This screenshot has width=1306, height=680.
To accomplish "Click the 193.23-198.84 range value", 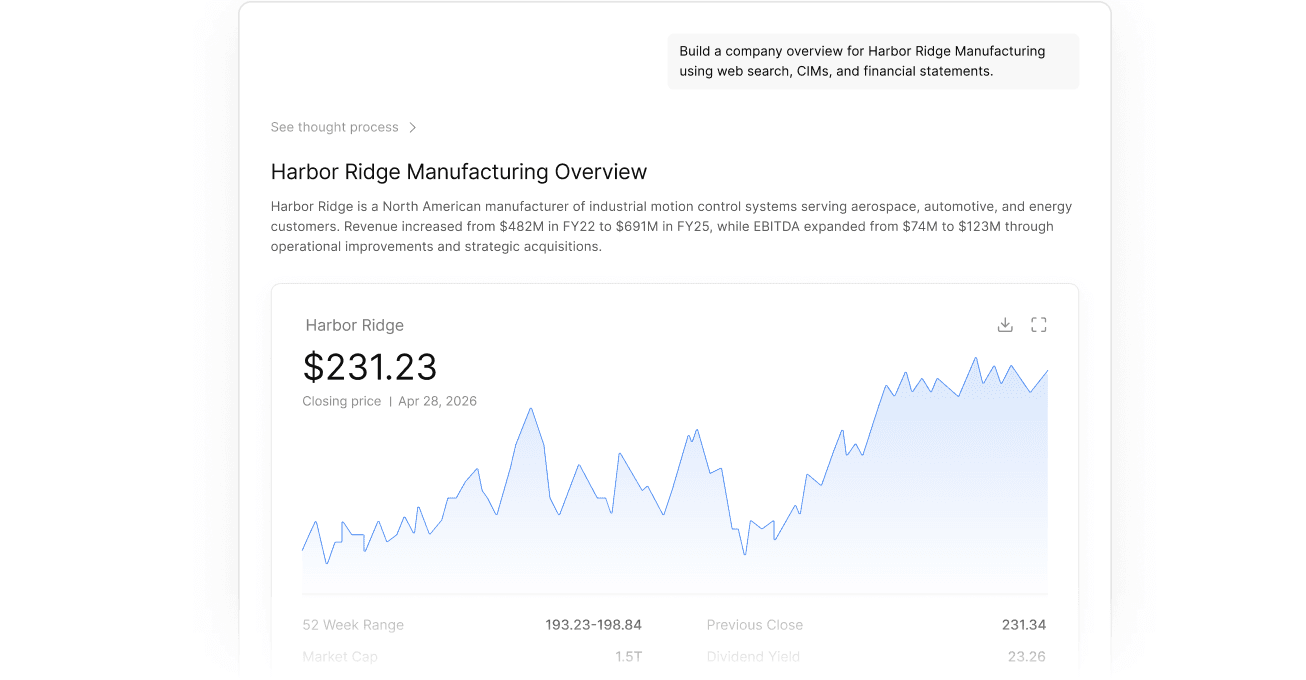I will coord(593,625).
